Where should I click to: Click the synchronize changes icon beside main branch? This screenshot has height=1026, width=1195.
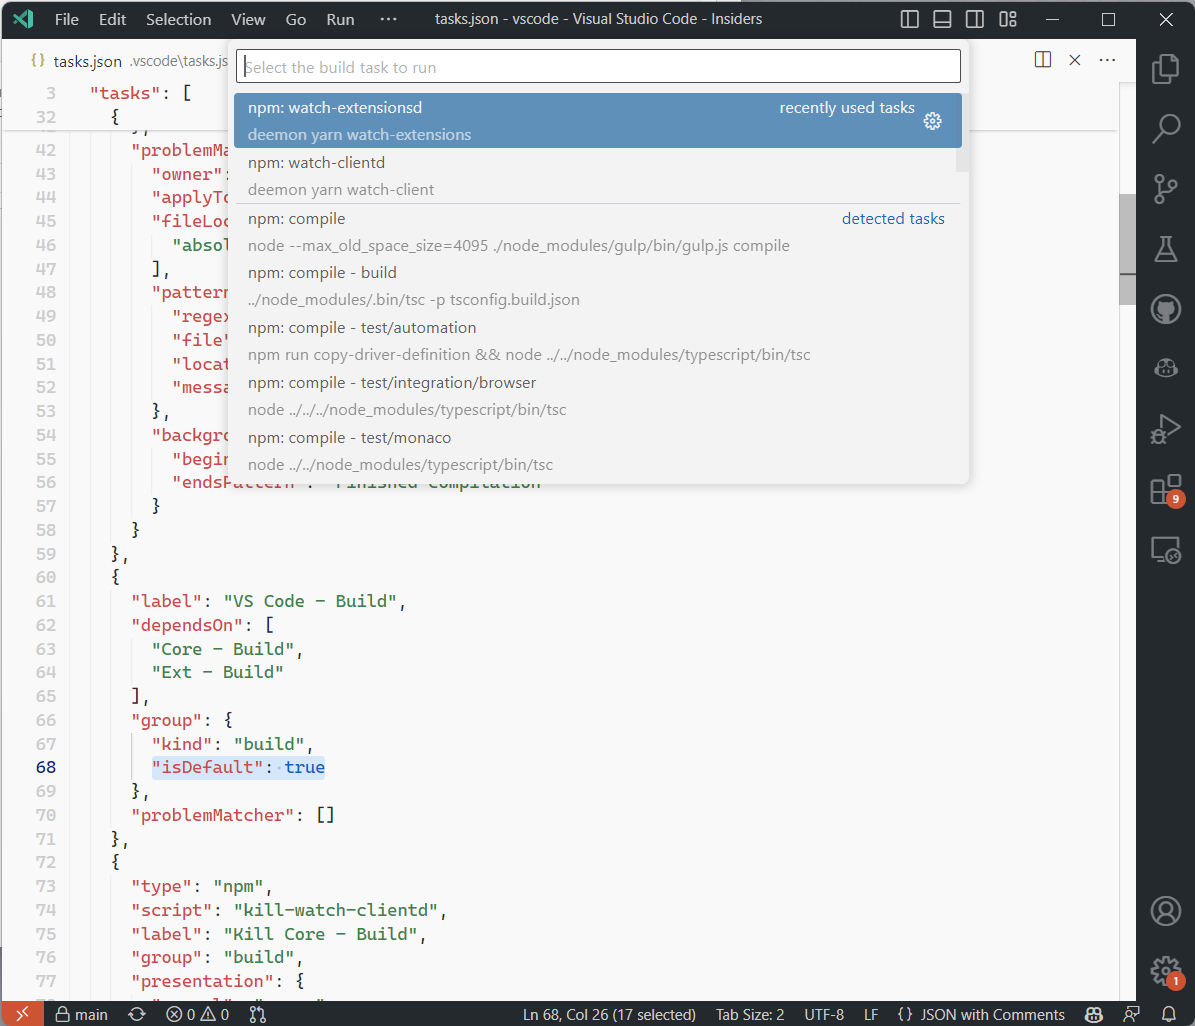(136, 1014)
